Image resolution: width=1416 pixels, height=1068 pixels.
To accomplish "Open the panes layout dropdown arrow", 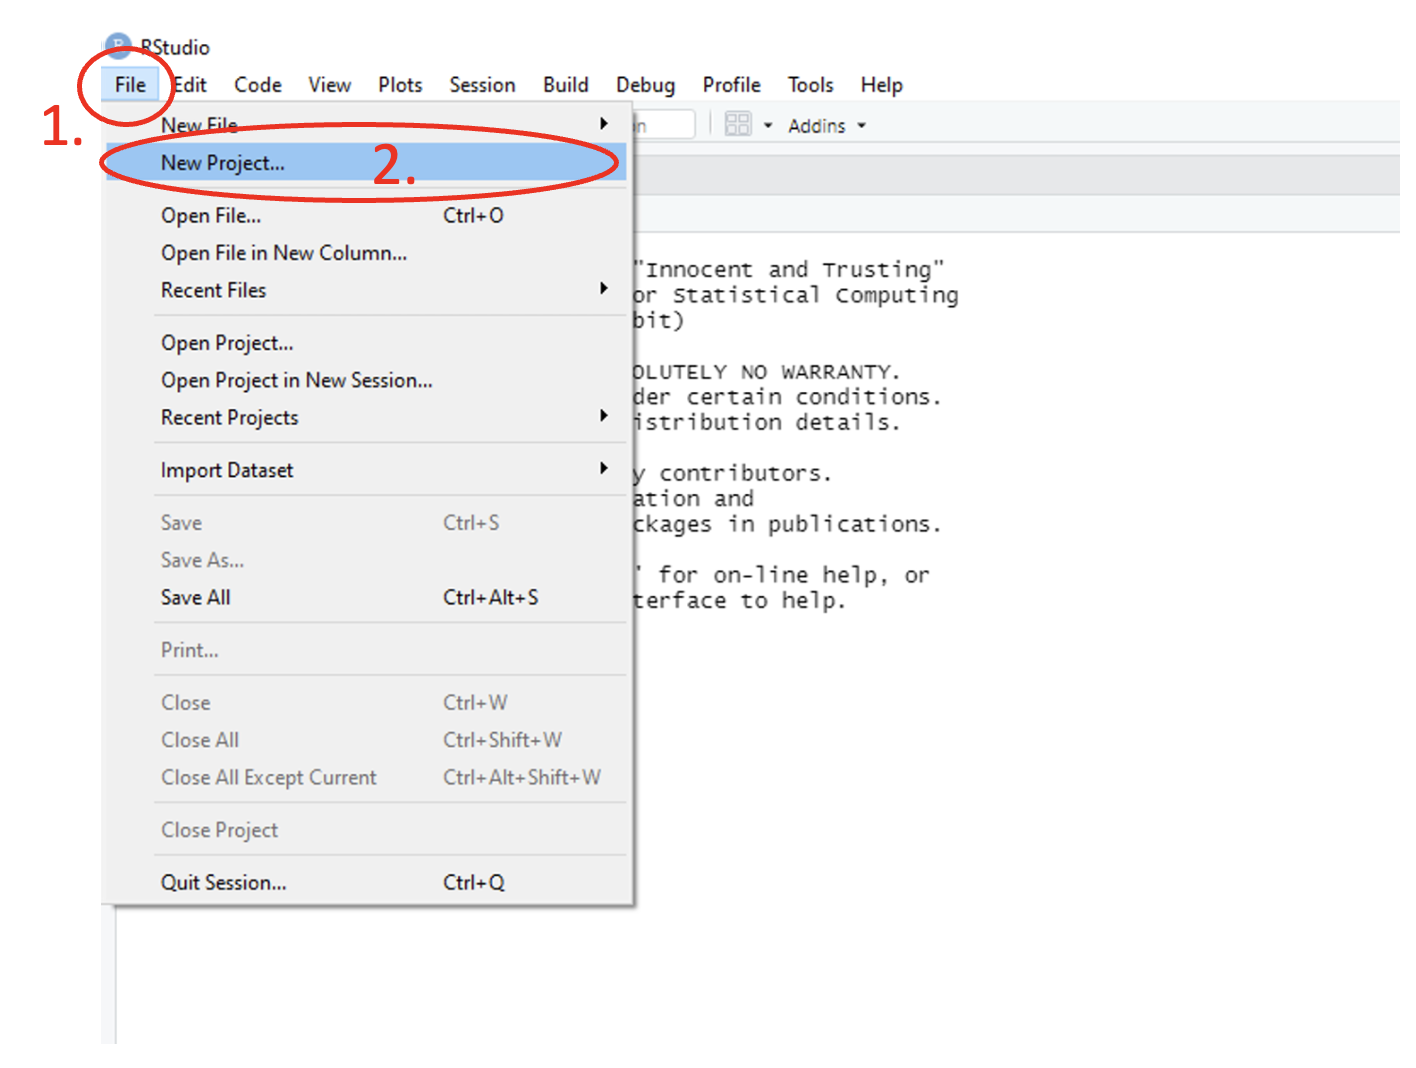I will (768, 126).
